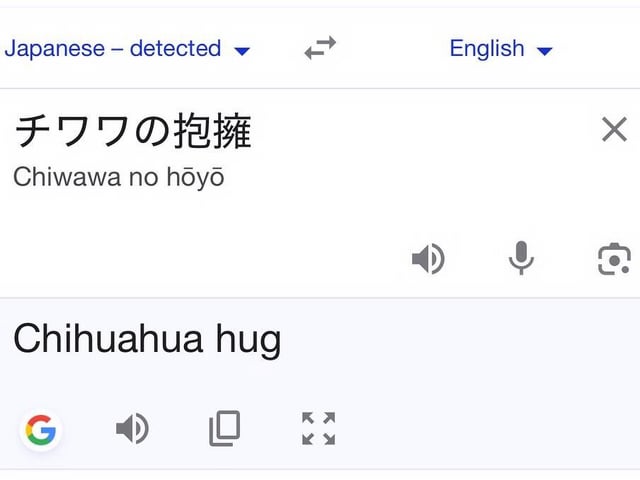Copy the translation to clipboard

pos(225,429)
